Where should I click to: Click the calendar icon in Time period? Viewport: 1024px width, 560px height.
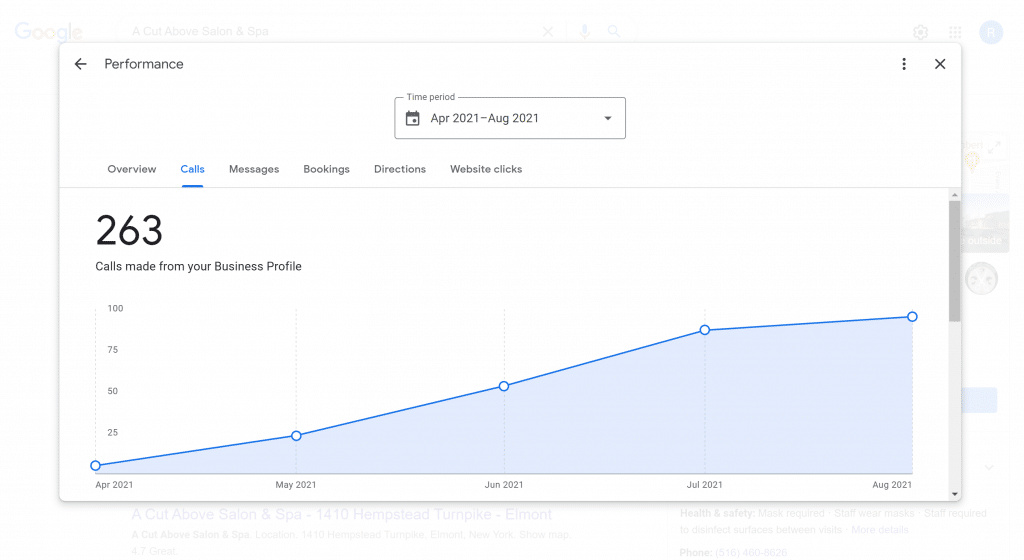coord(413,118)
